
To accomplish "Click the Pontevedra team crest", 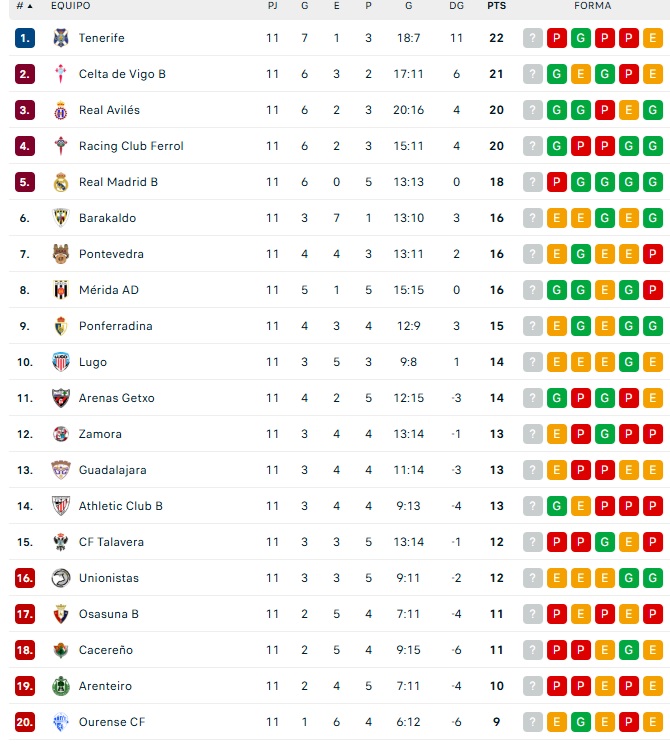I will point(61,254).
